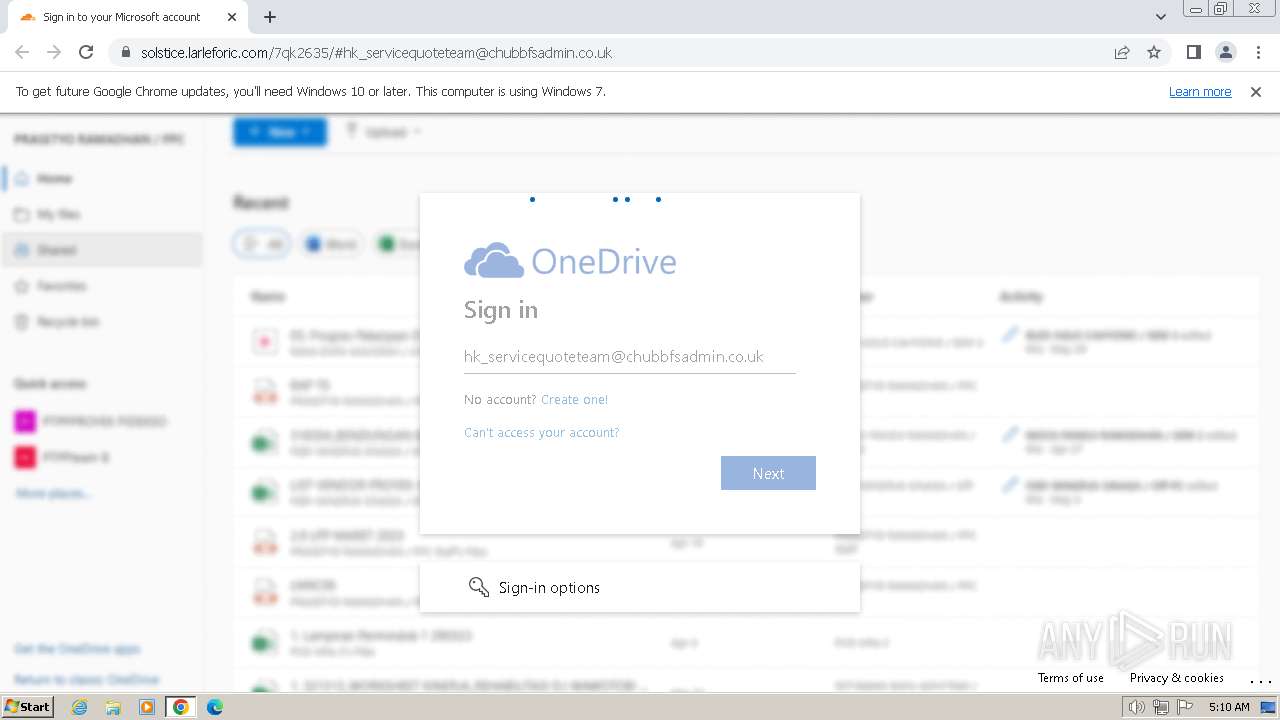1280x720 pixels.
Task: Click the key icon beside Sign-in options
Action: 479,587
